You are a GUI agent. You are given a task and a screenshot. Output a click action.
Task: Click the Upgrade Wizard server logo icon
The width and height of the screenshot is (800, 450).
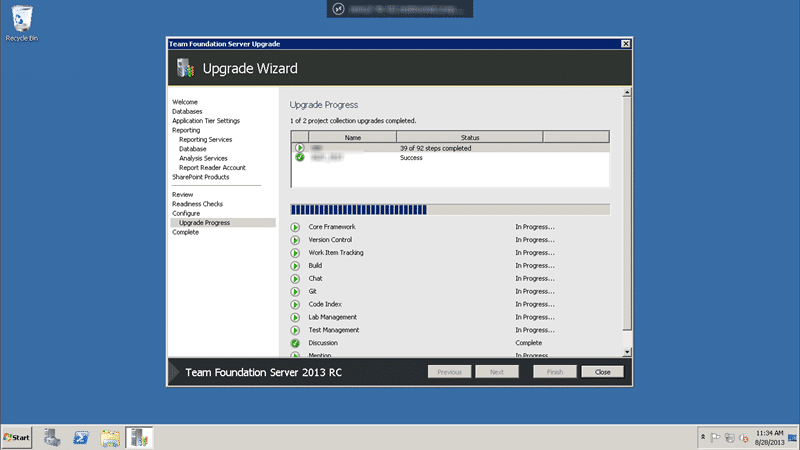(x=185, y=68)
